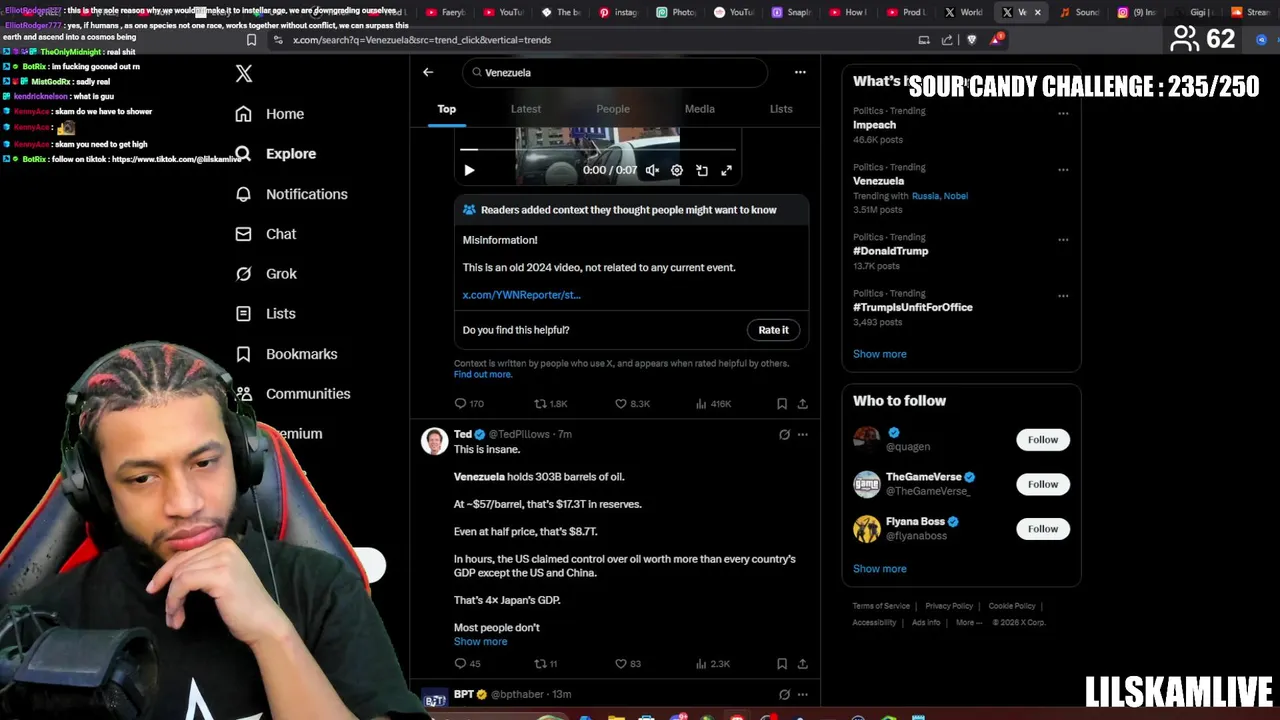Open Ted's profile avatar
This screenshot has width=1280, height=720.
tap(435, 441)
